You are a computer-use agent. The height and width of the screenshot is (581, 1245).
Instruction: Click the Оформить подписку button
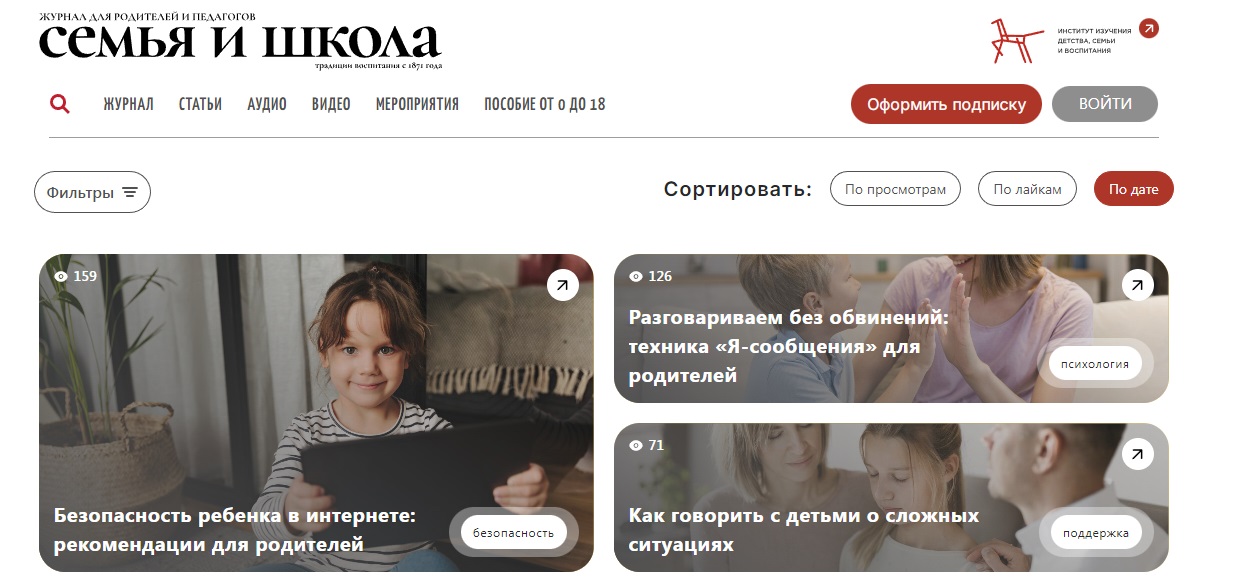pyautogui.click(x=946, y=104)
